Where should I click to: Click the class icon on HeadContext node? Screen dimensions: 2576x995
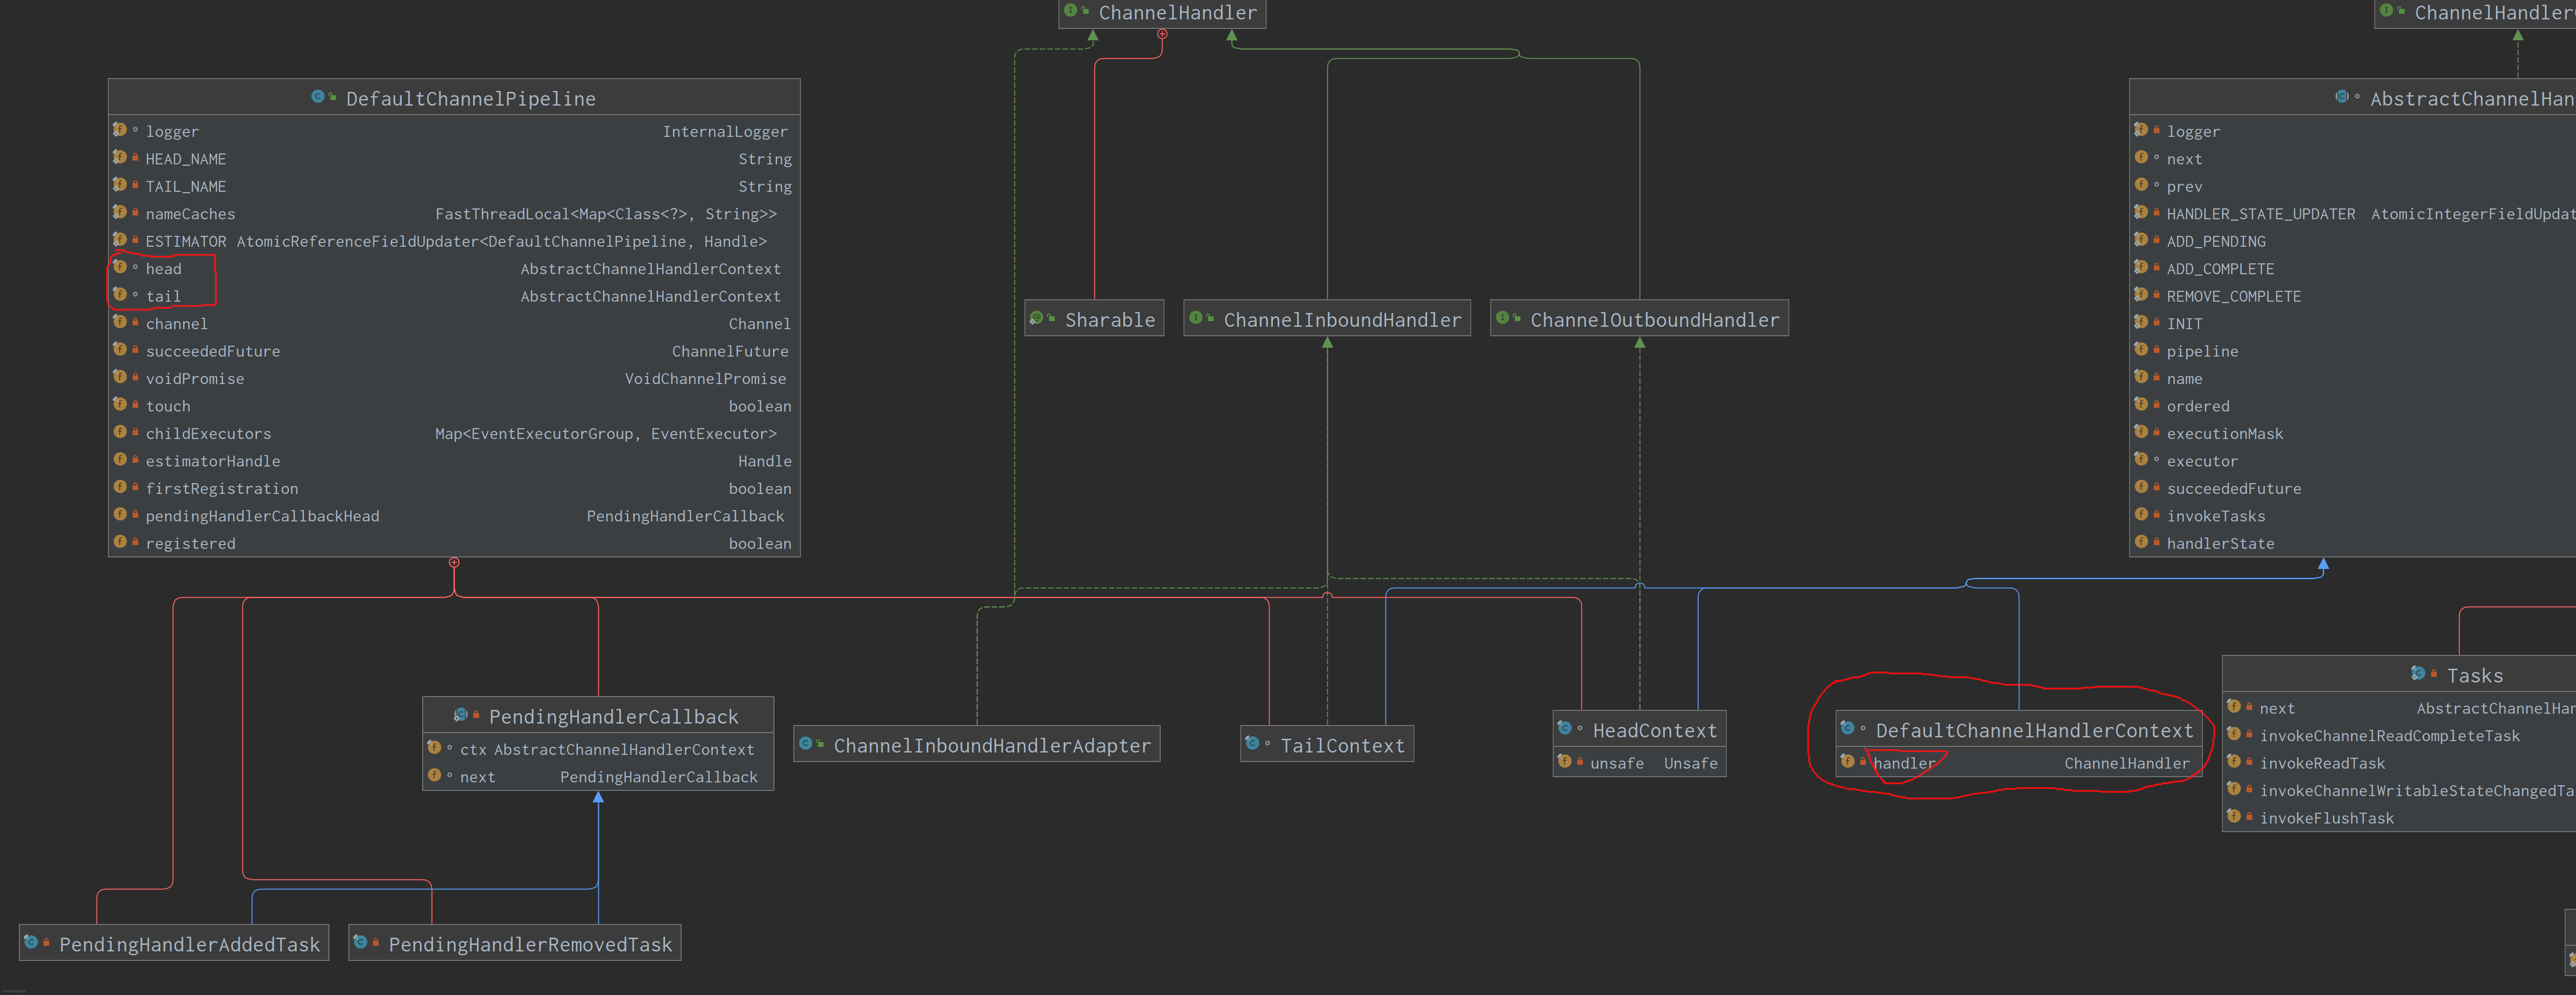click(1564, 728)
